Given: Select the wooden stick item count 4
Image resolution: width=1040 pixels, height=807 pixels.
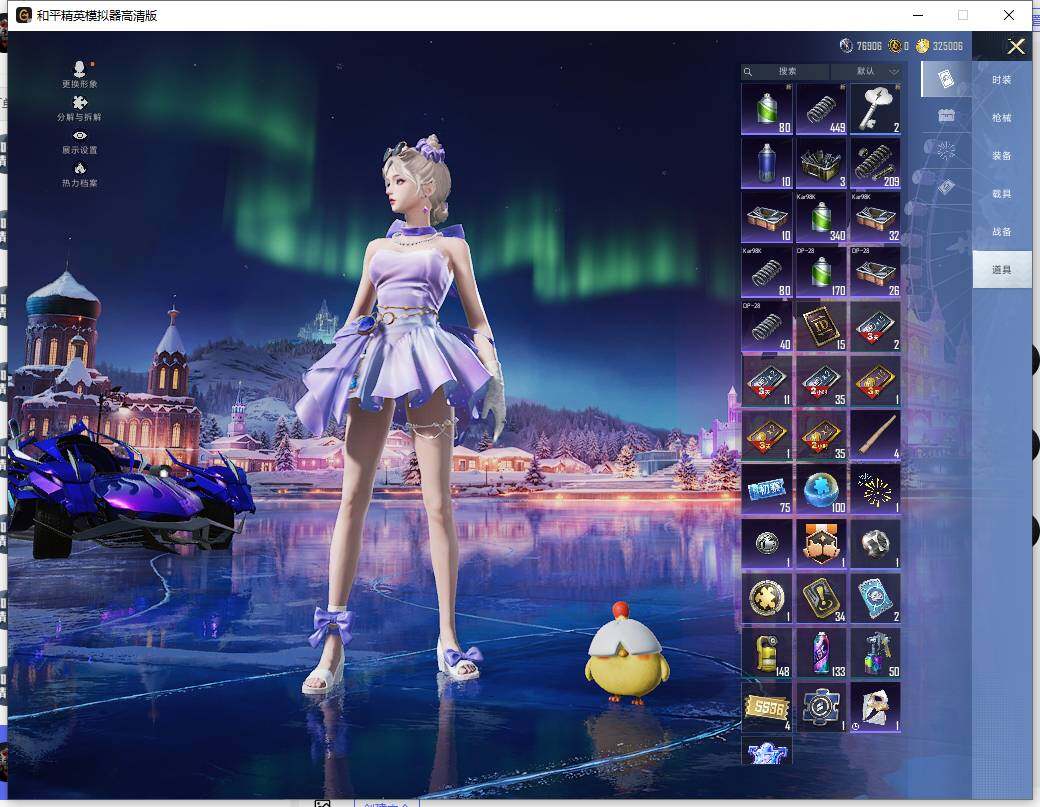Looking at the screenshot, I should (x=876, y=435).
